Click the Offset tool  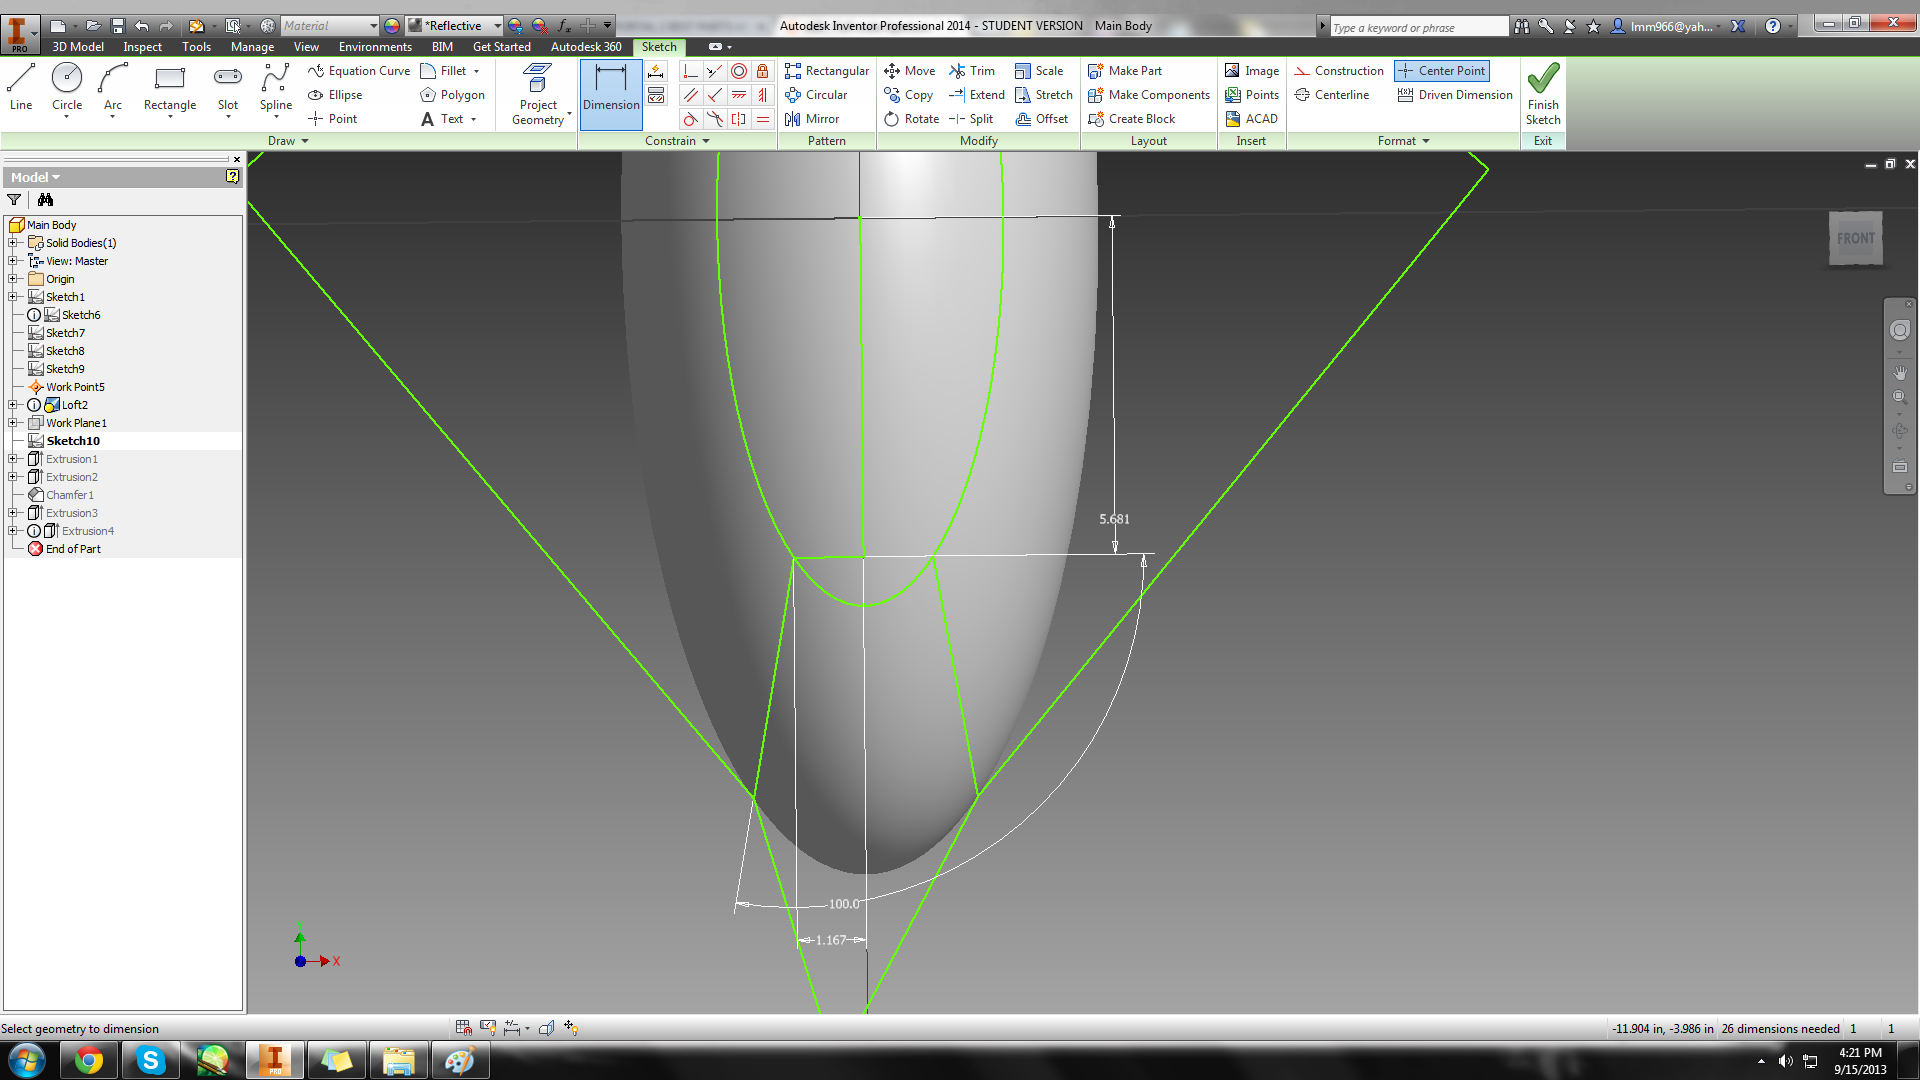tap(1041, 119)
